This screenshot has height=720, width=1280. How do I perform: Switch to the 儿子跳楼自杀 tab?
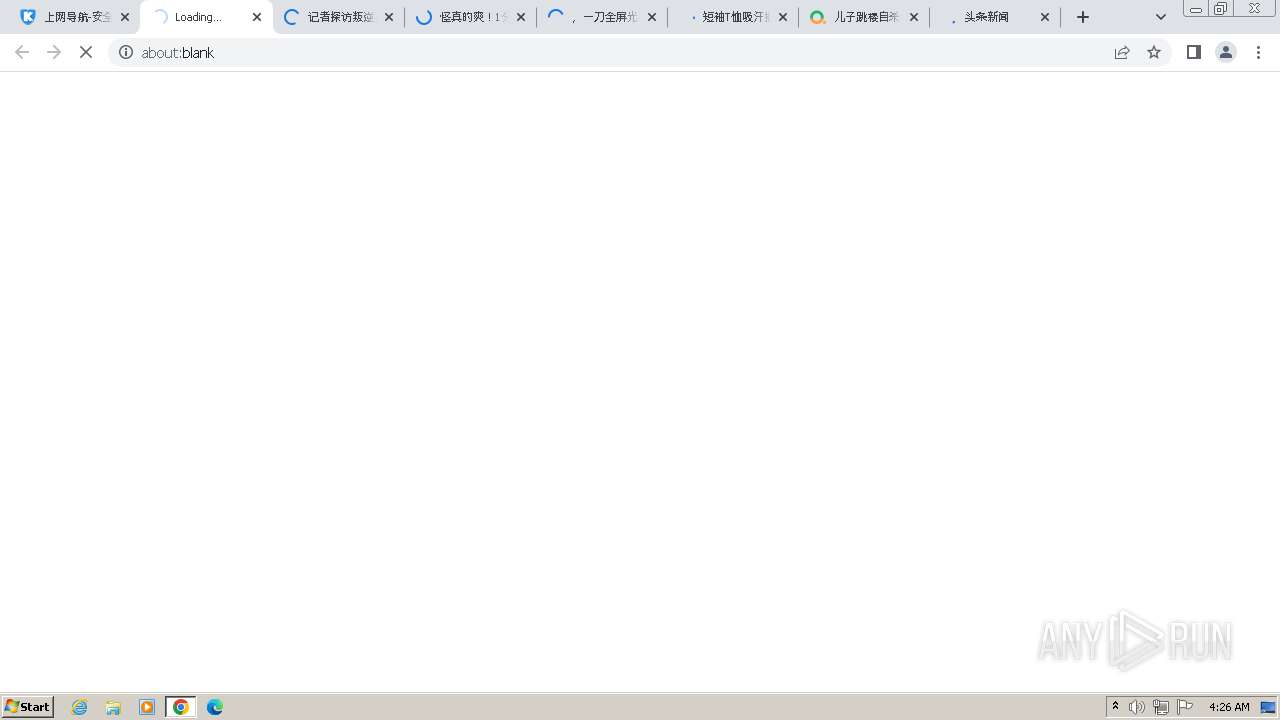coord(864,17)
